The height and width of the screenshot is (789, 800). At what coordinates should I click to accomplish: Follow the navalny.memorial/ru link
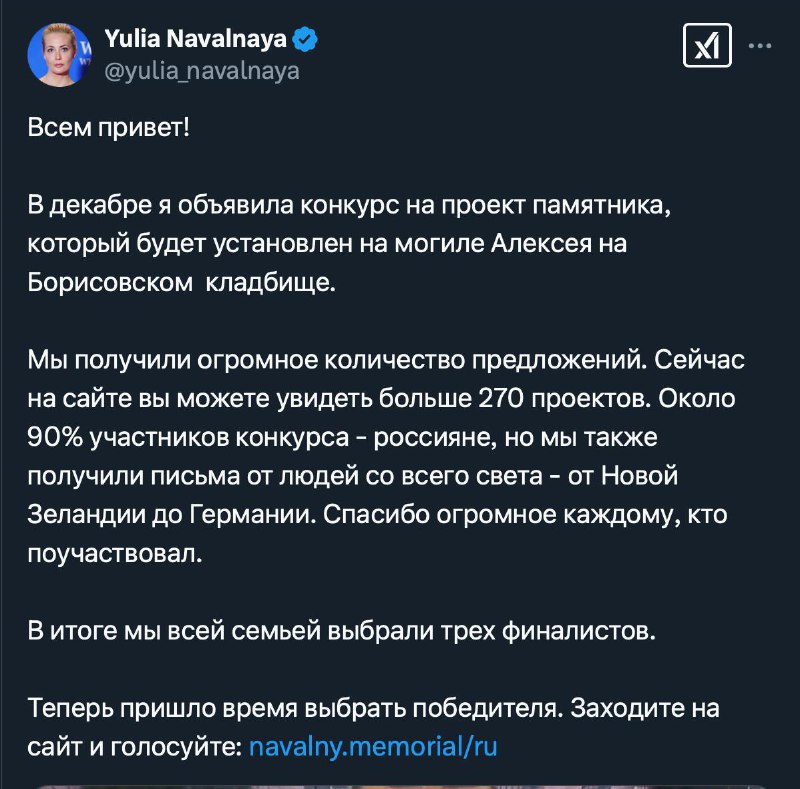(x=373, y=747)
